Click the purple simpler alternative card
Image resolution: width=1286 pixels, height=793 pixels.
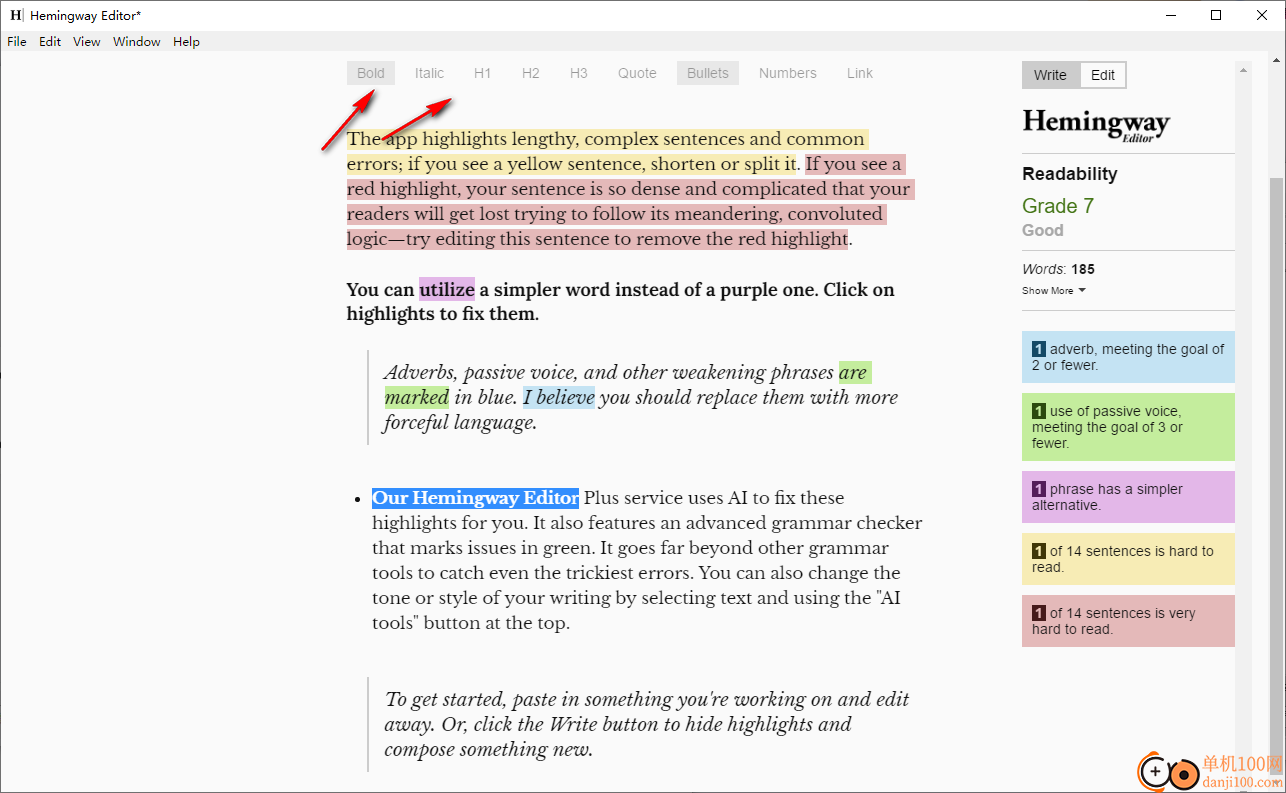tap(1128, 497)
